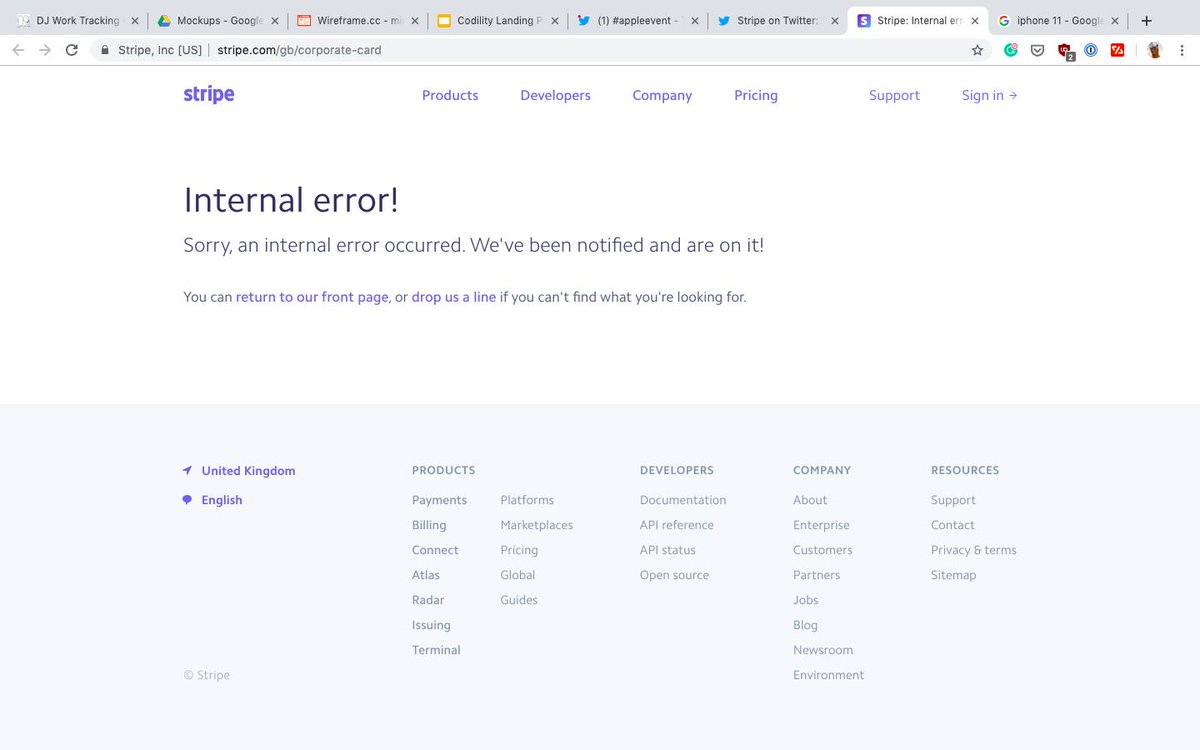Open the Contact footer link

click(x=953, y=525)
